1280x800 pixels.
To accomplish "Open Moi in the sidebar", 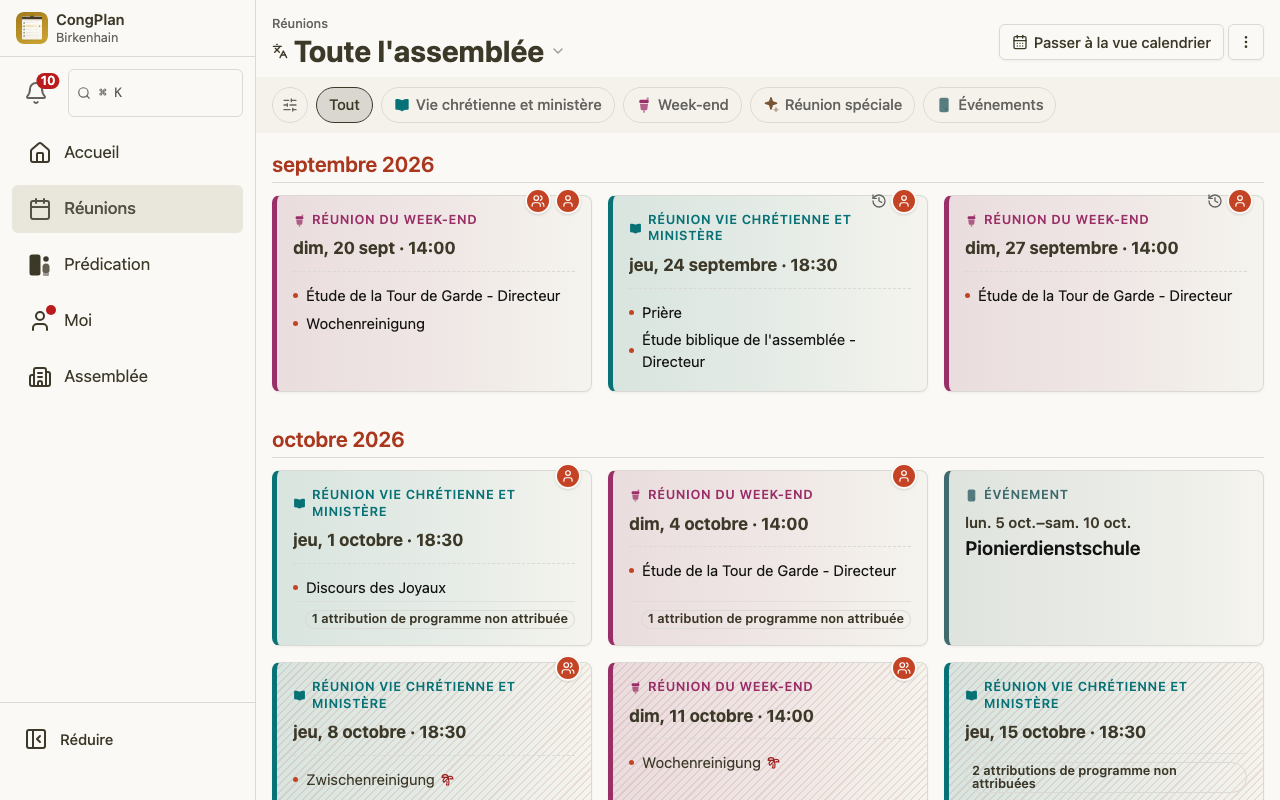I will (127, 320).
